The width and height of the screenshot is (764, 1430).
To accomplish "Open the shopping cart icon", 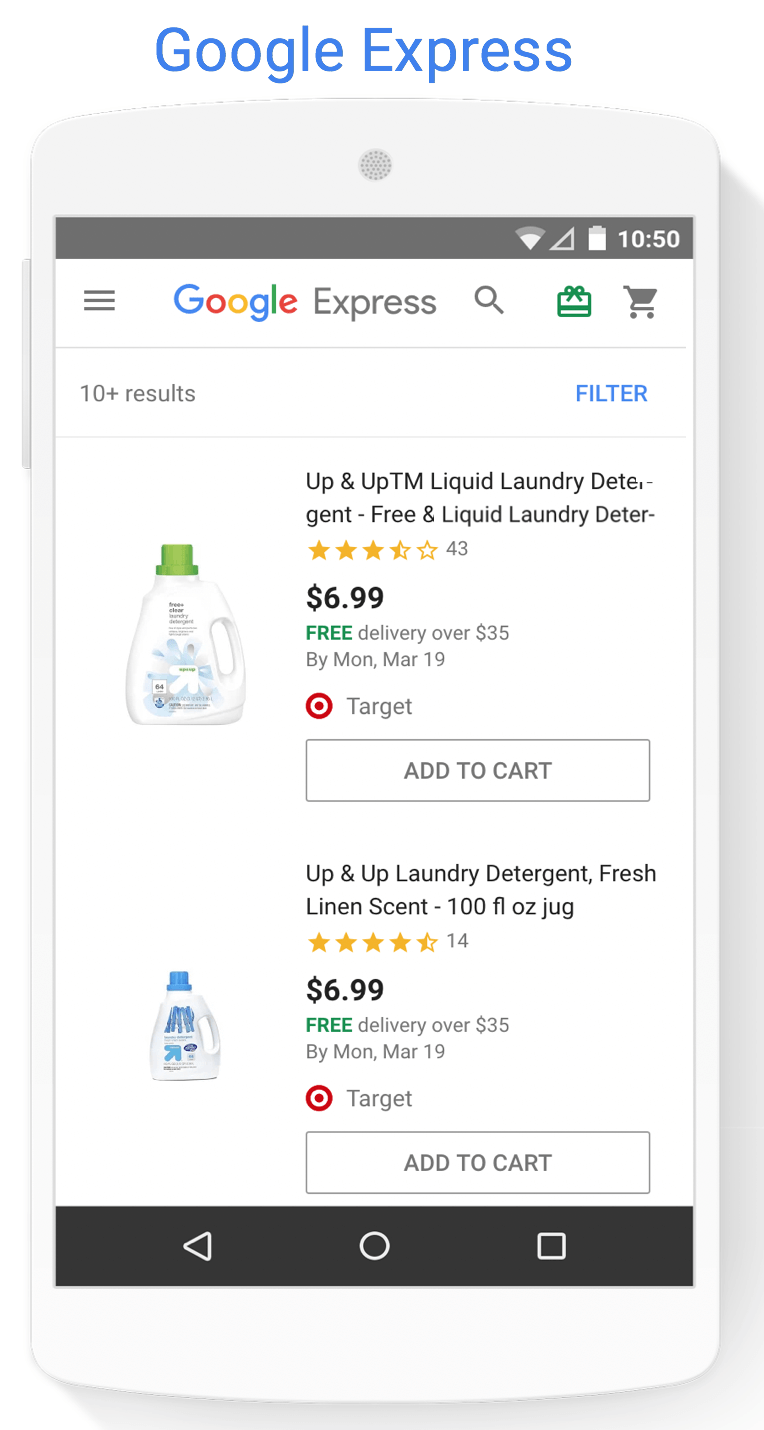I will pos(641,301).
